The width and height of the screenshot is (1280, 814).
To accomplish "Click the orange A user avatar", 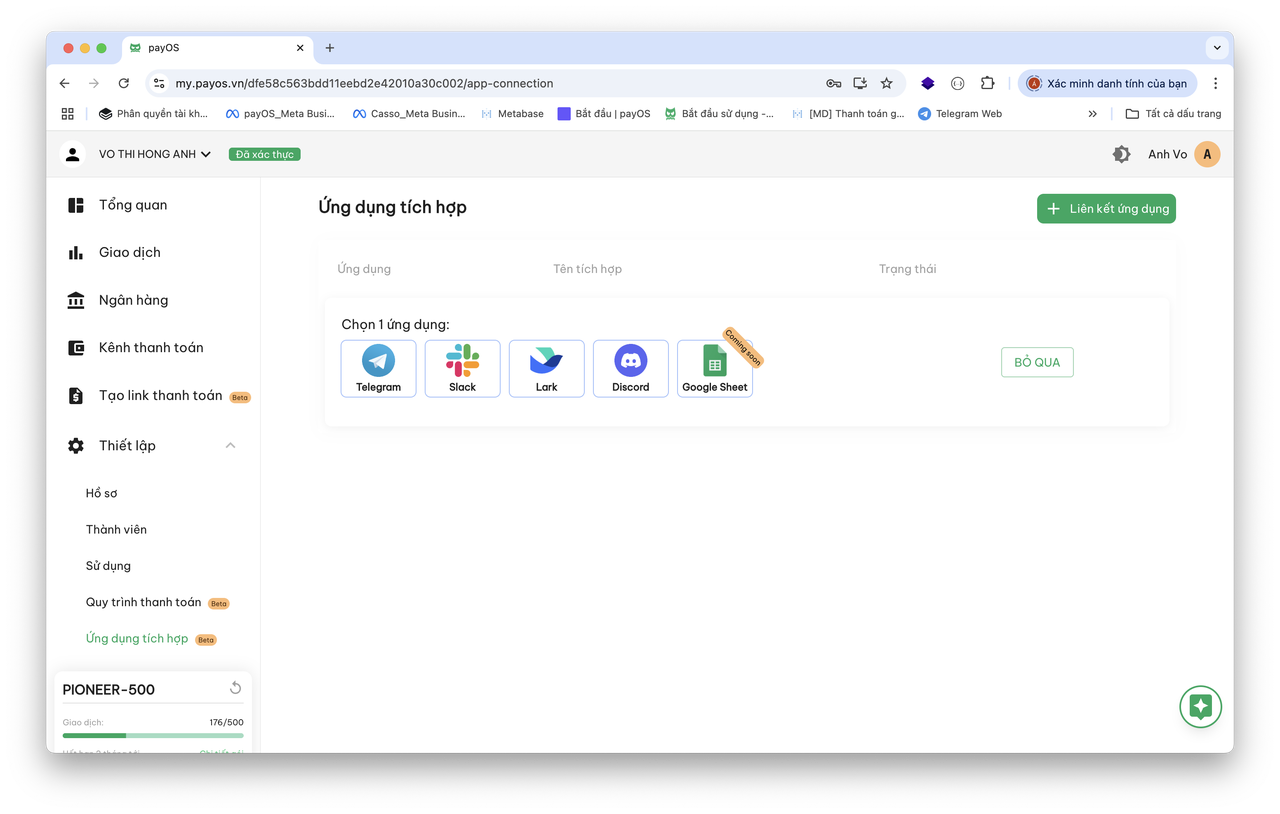I will point(1207,154).
